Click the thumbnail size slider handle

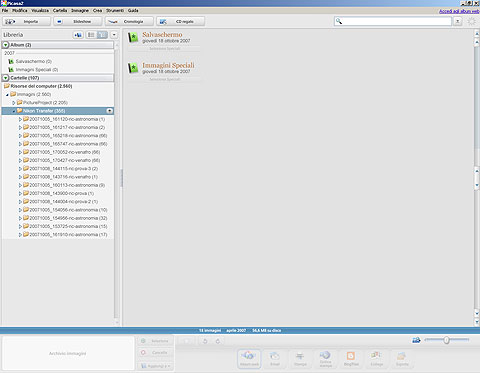[x=446, y=340]
